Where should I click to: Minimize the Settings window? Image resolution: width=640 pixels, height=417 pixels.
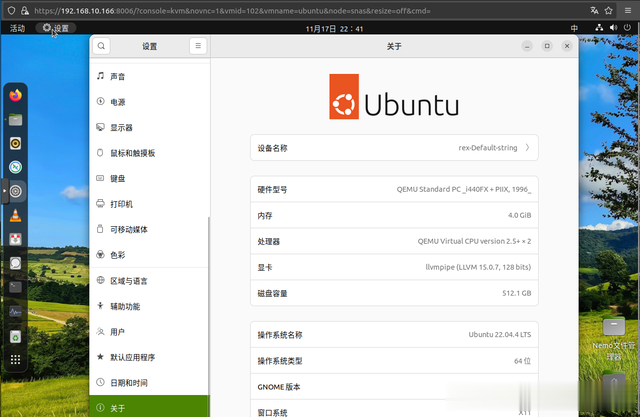527,46
